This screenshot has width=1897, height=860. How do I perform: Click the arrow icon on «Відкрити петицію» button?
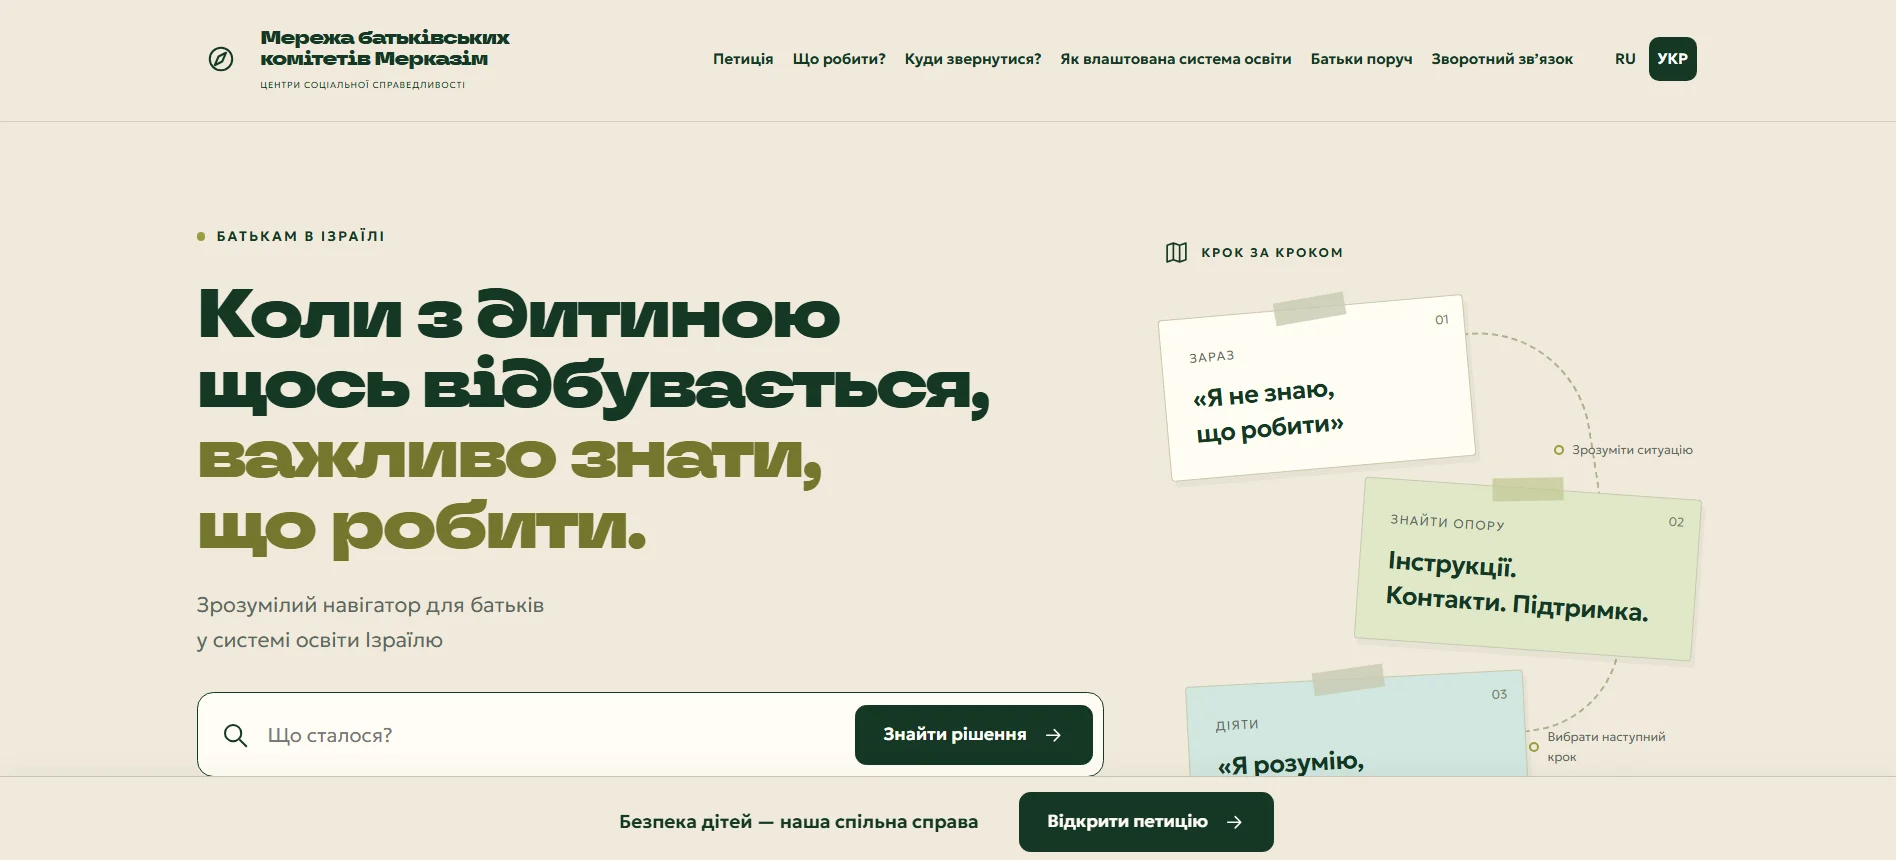click(1234, 822)
